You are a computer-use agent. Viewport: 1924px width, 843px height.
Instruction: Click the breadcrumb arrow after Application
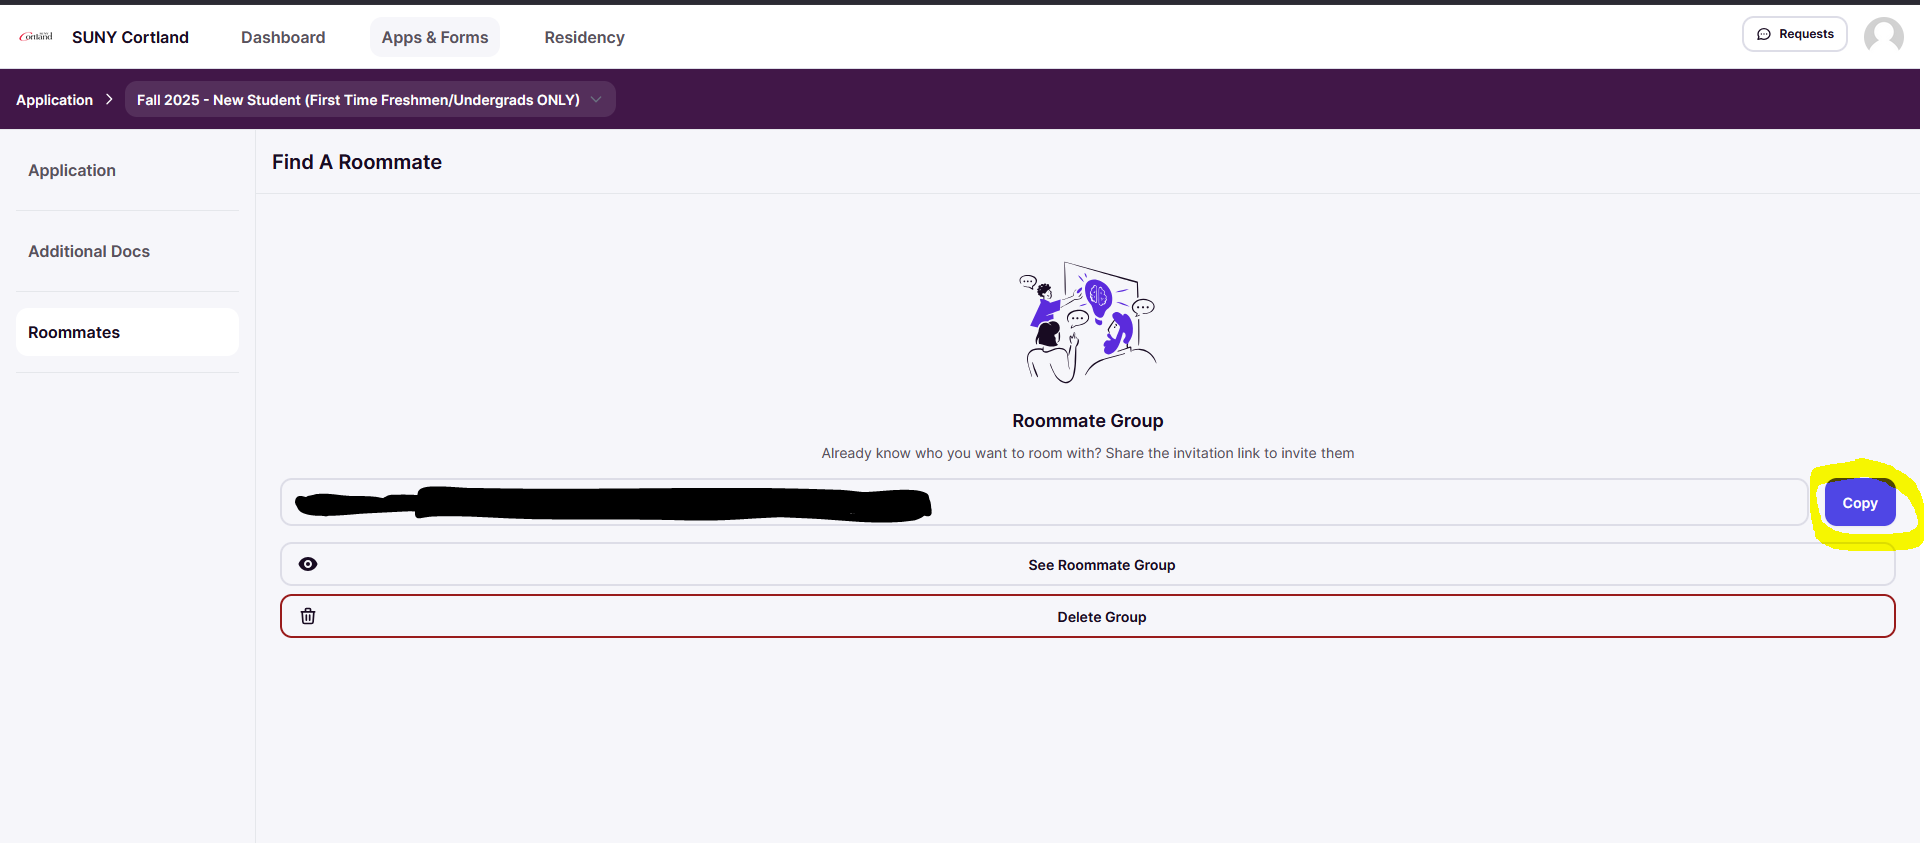109,100
